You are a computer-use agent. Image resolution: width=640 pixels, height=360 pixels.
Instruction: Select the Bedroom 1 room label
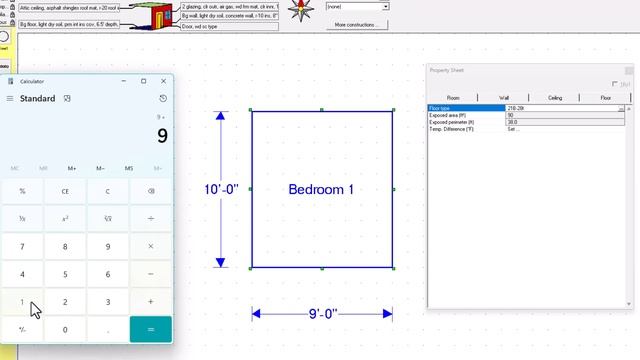click(x=321, y=189)
